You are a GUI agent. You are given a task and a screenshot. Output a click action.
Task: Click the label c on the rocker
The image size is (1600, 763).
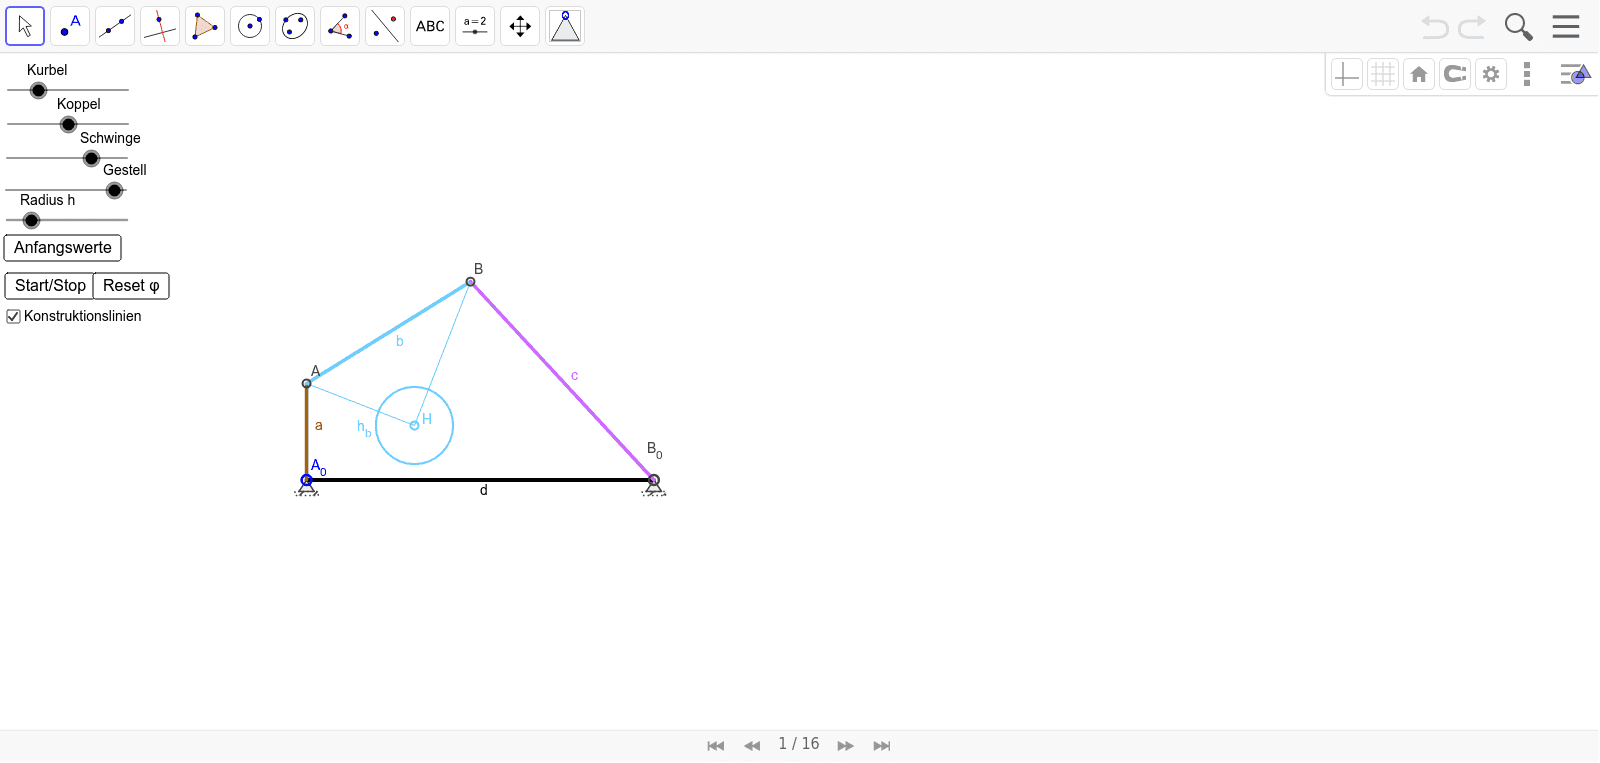pyautogui.click(x=575, y=376)
